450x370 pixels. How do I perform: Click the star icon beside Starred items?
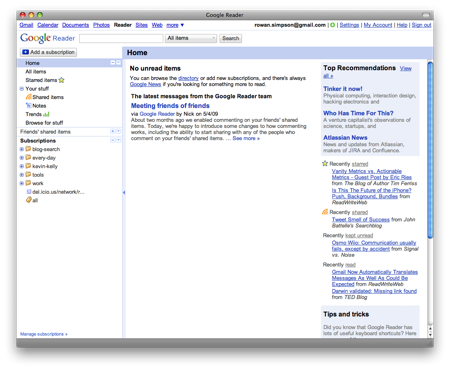61,80
